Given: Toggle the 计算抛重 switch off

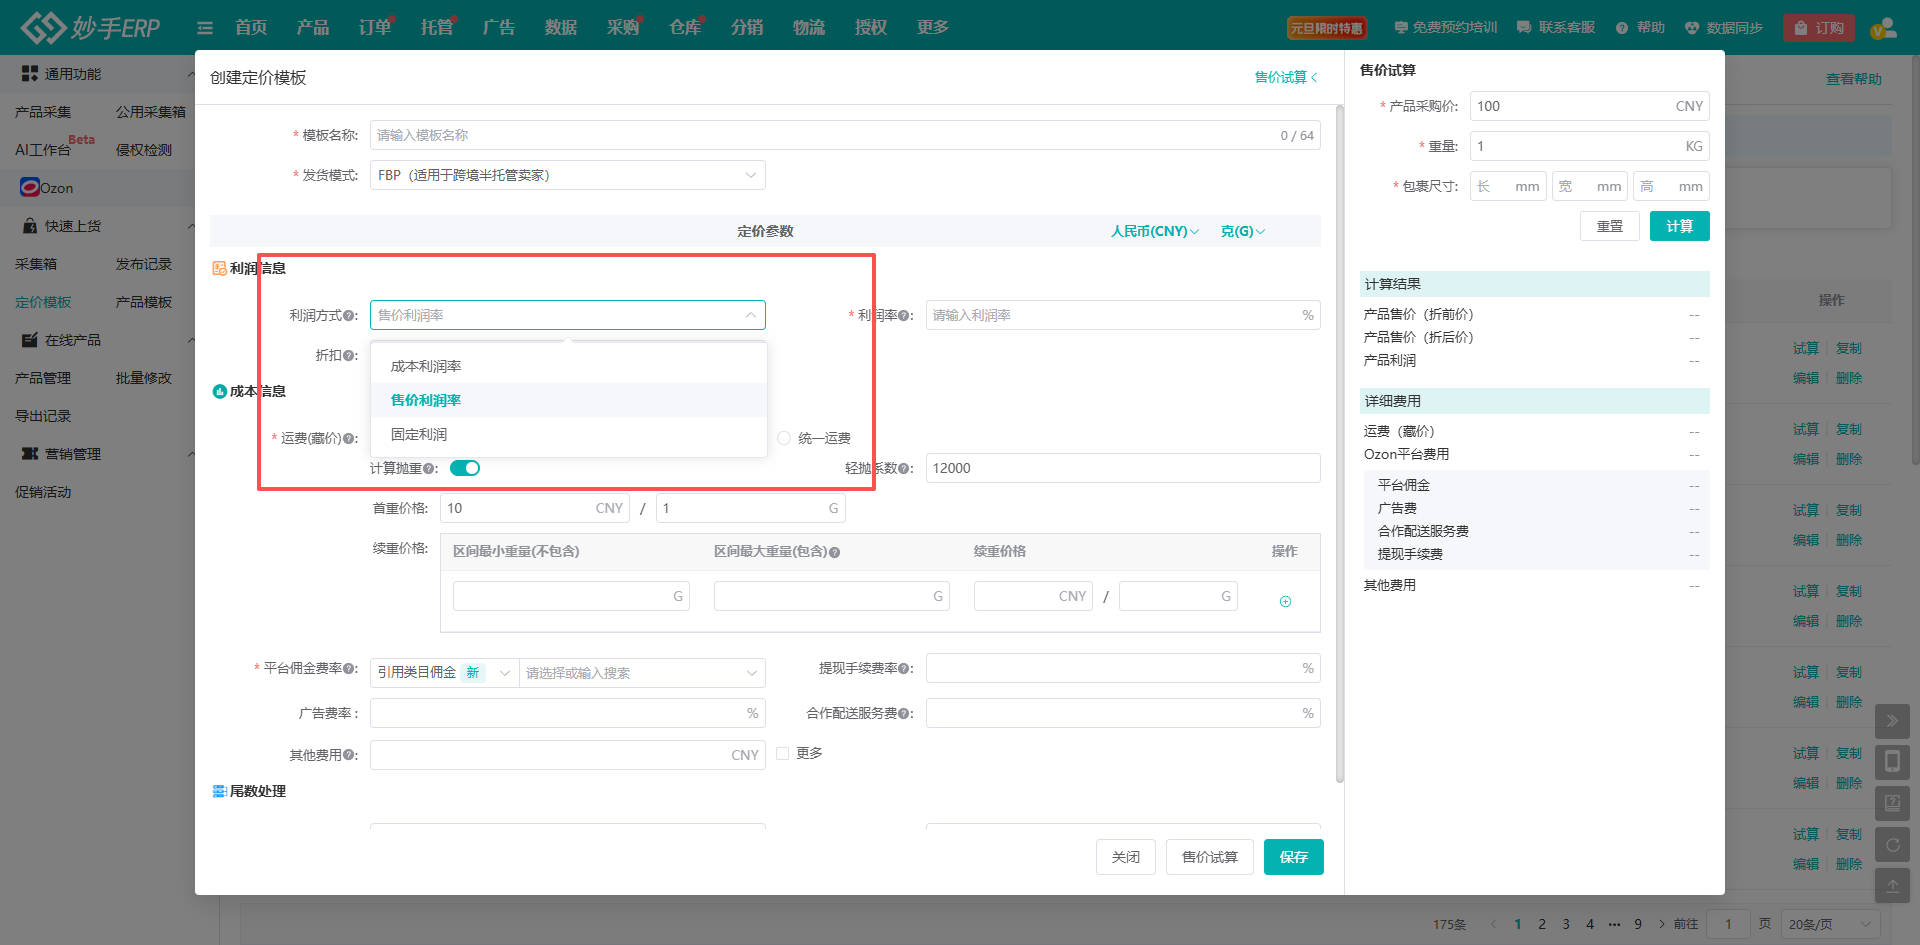Looking at the screenshot, I should [465, 468].
